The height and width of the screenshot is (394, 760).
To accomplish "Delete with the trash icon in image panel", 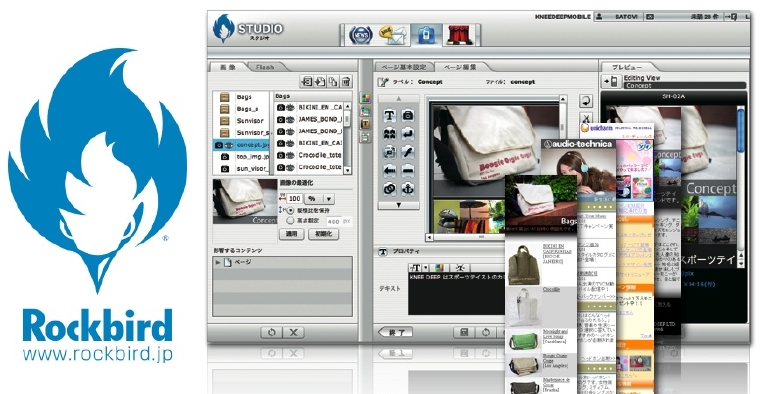I will (346, 81).
